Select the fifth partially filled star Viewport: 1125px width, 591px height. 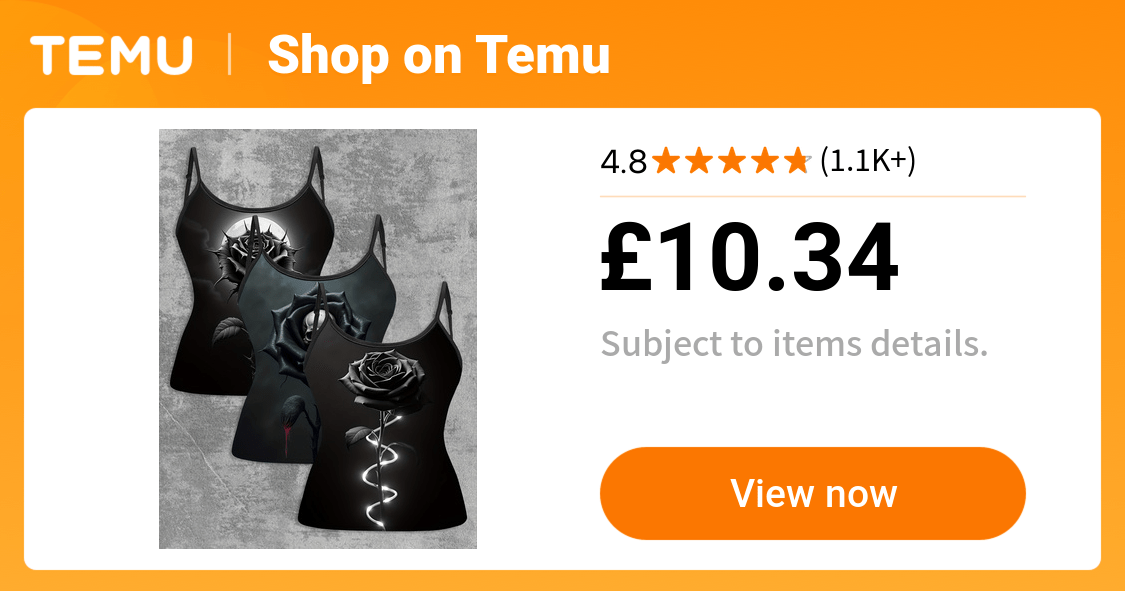797,161
